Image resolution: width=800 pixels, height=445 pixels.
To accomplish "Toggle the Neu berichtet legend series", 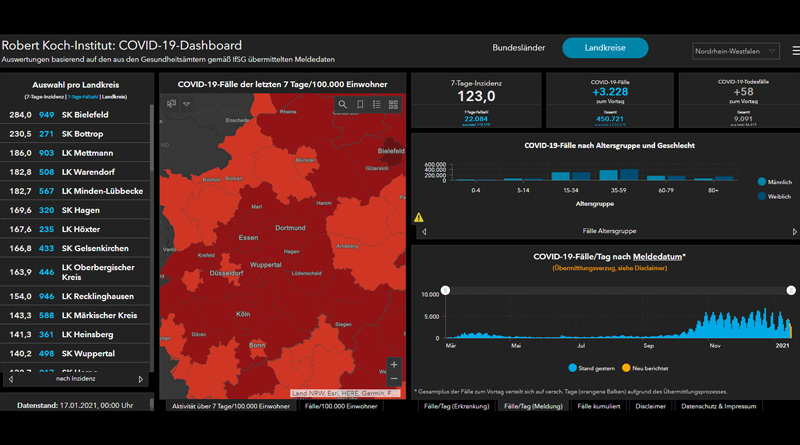I will click(x=645, y=368).
